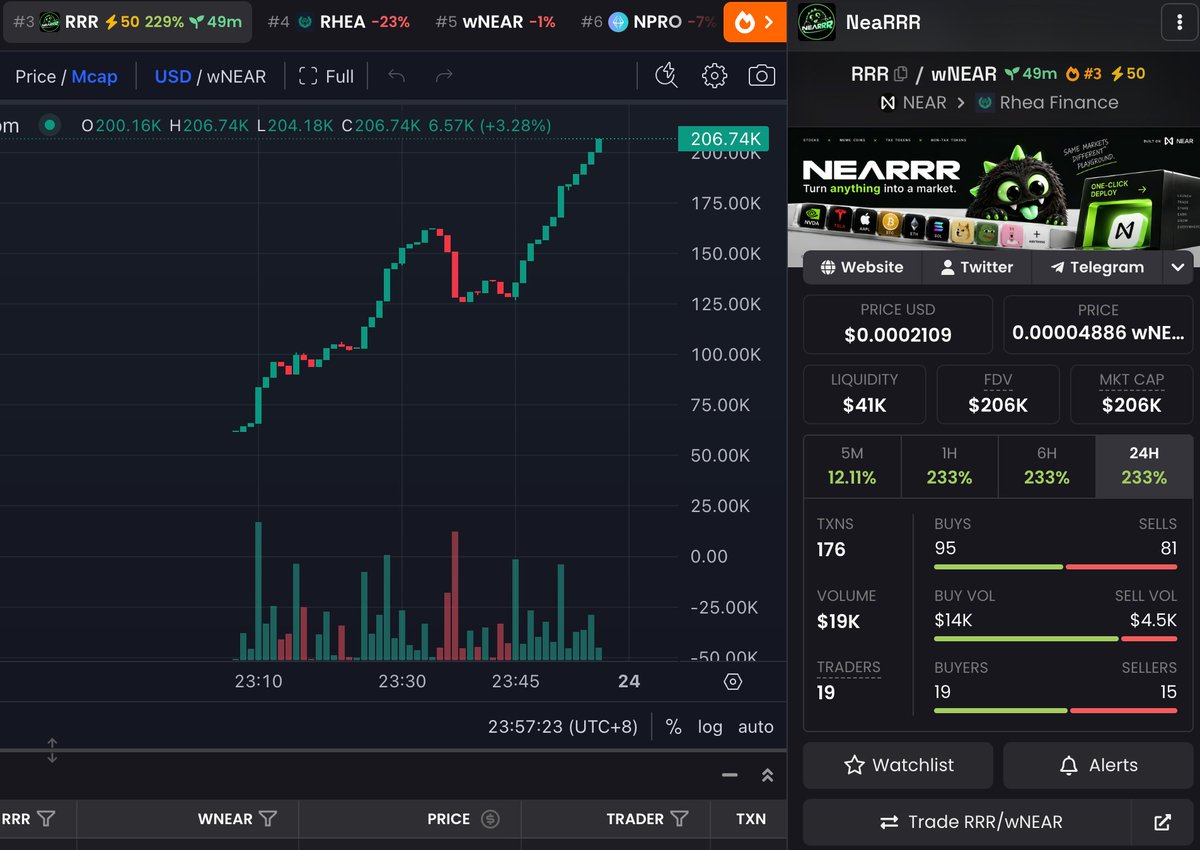Click the MKT CAP $206K box

click(1132, 394)
